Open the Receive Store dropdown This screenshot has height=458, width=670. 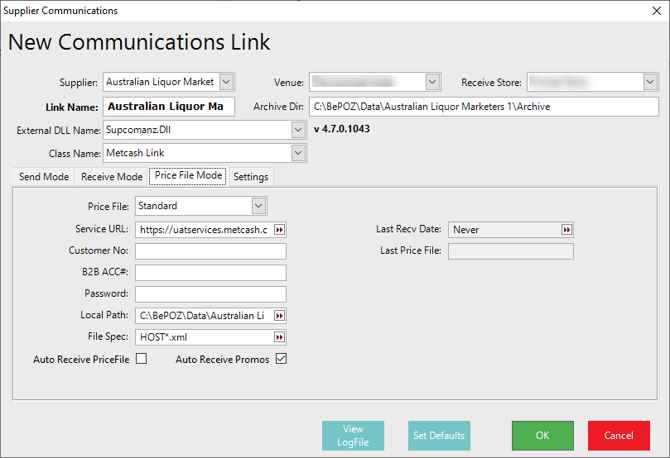(x=650, y=82)
